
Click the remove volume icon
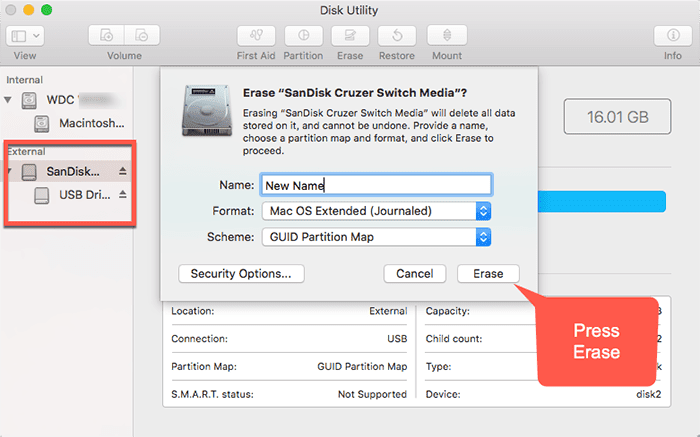click(139, 36)
